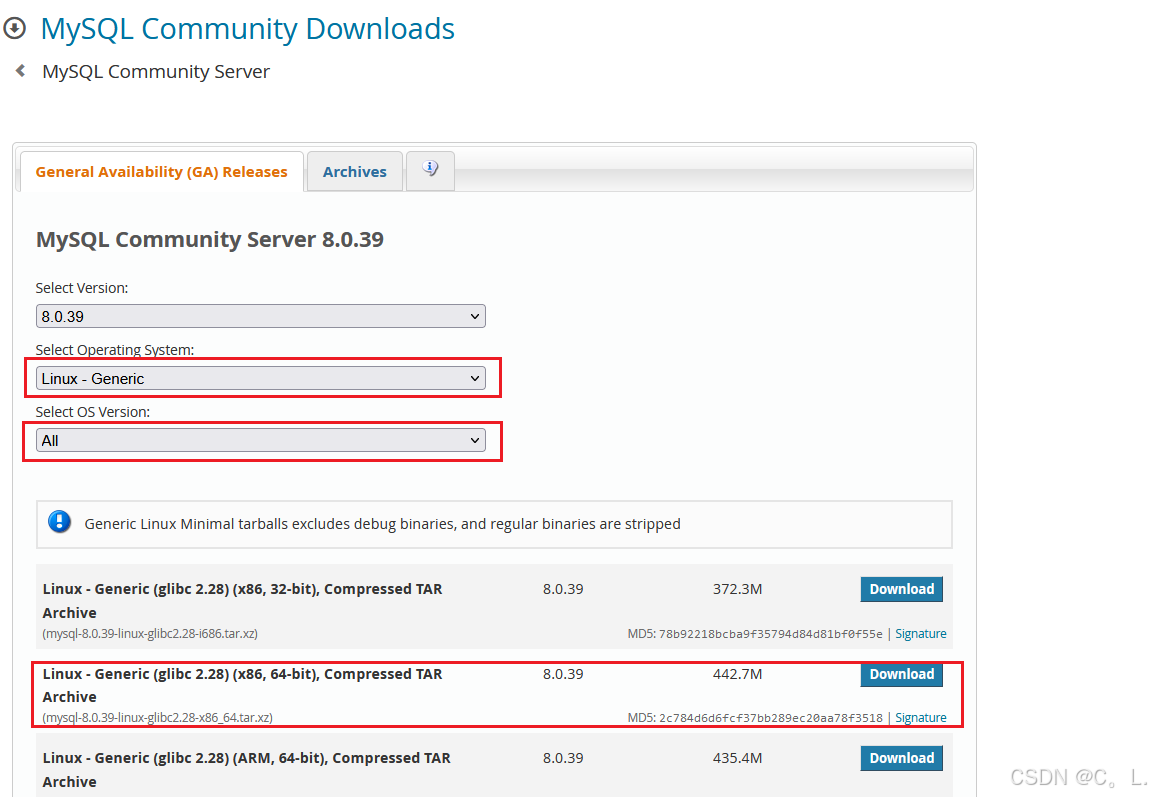Download the x86 32-bit Compressed TAR Archive

tap(901, 589)
